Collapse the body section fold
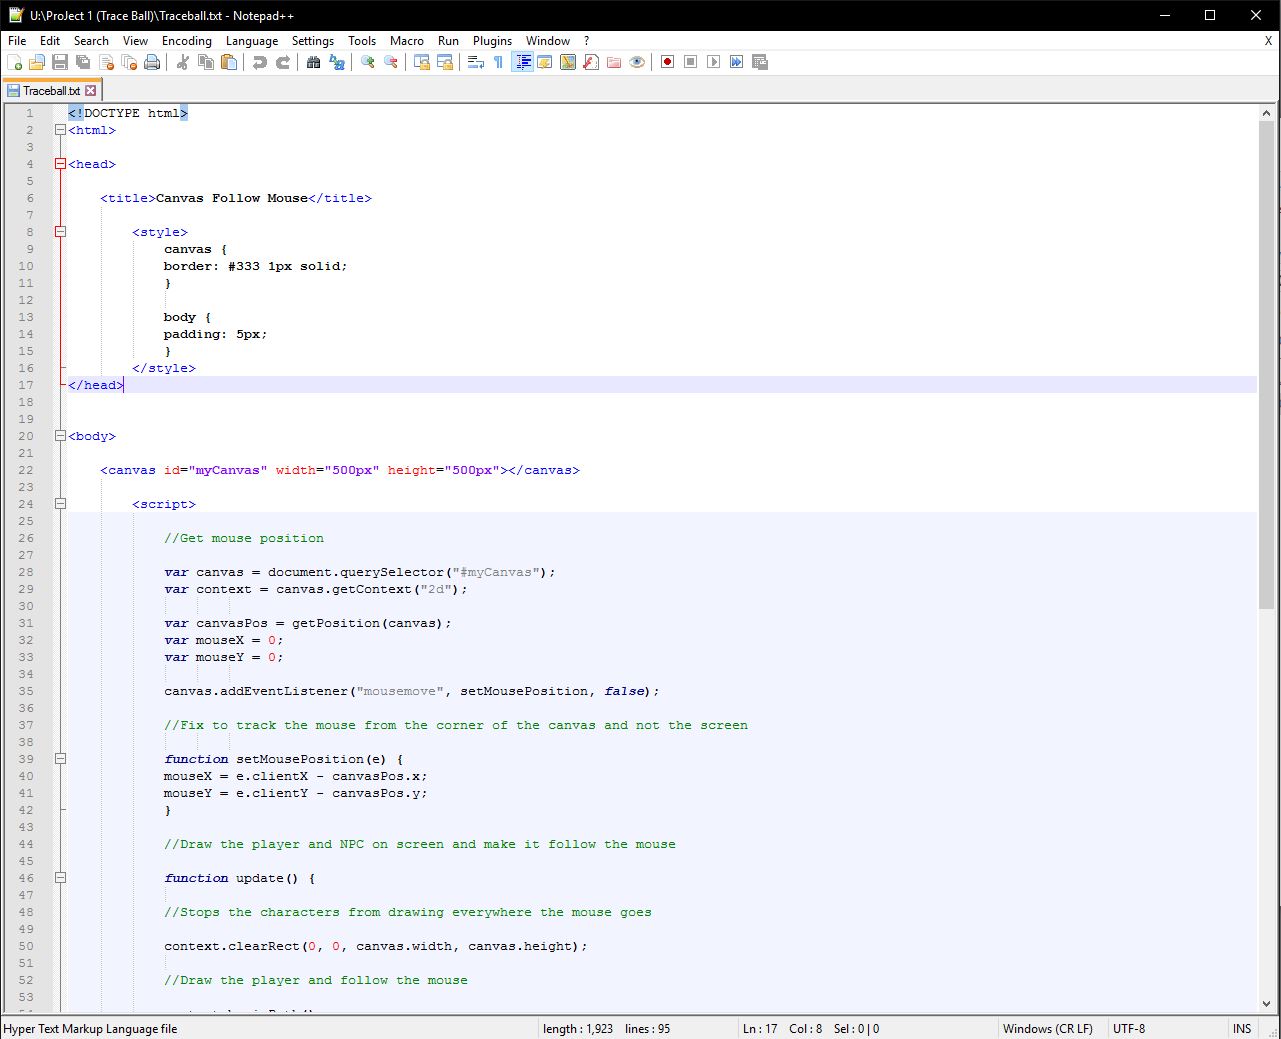Screen dimensions: 1281x1039 tap(60, 436)
